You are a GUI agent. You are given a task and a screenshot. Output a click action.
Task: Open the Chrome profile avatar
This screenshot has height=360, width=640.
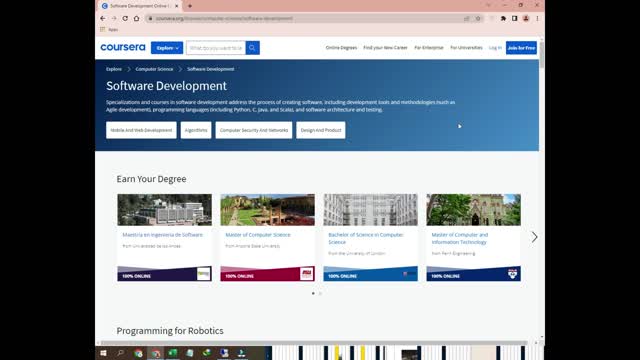pyautogui.click(x=526, y=18)
